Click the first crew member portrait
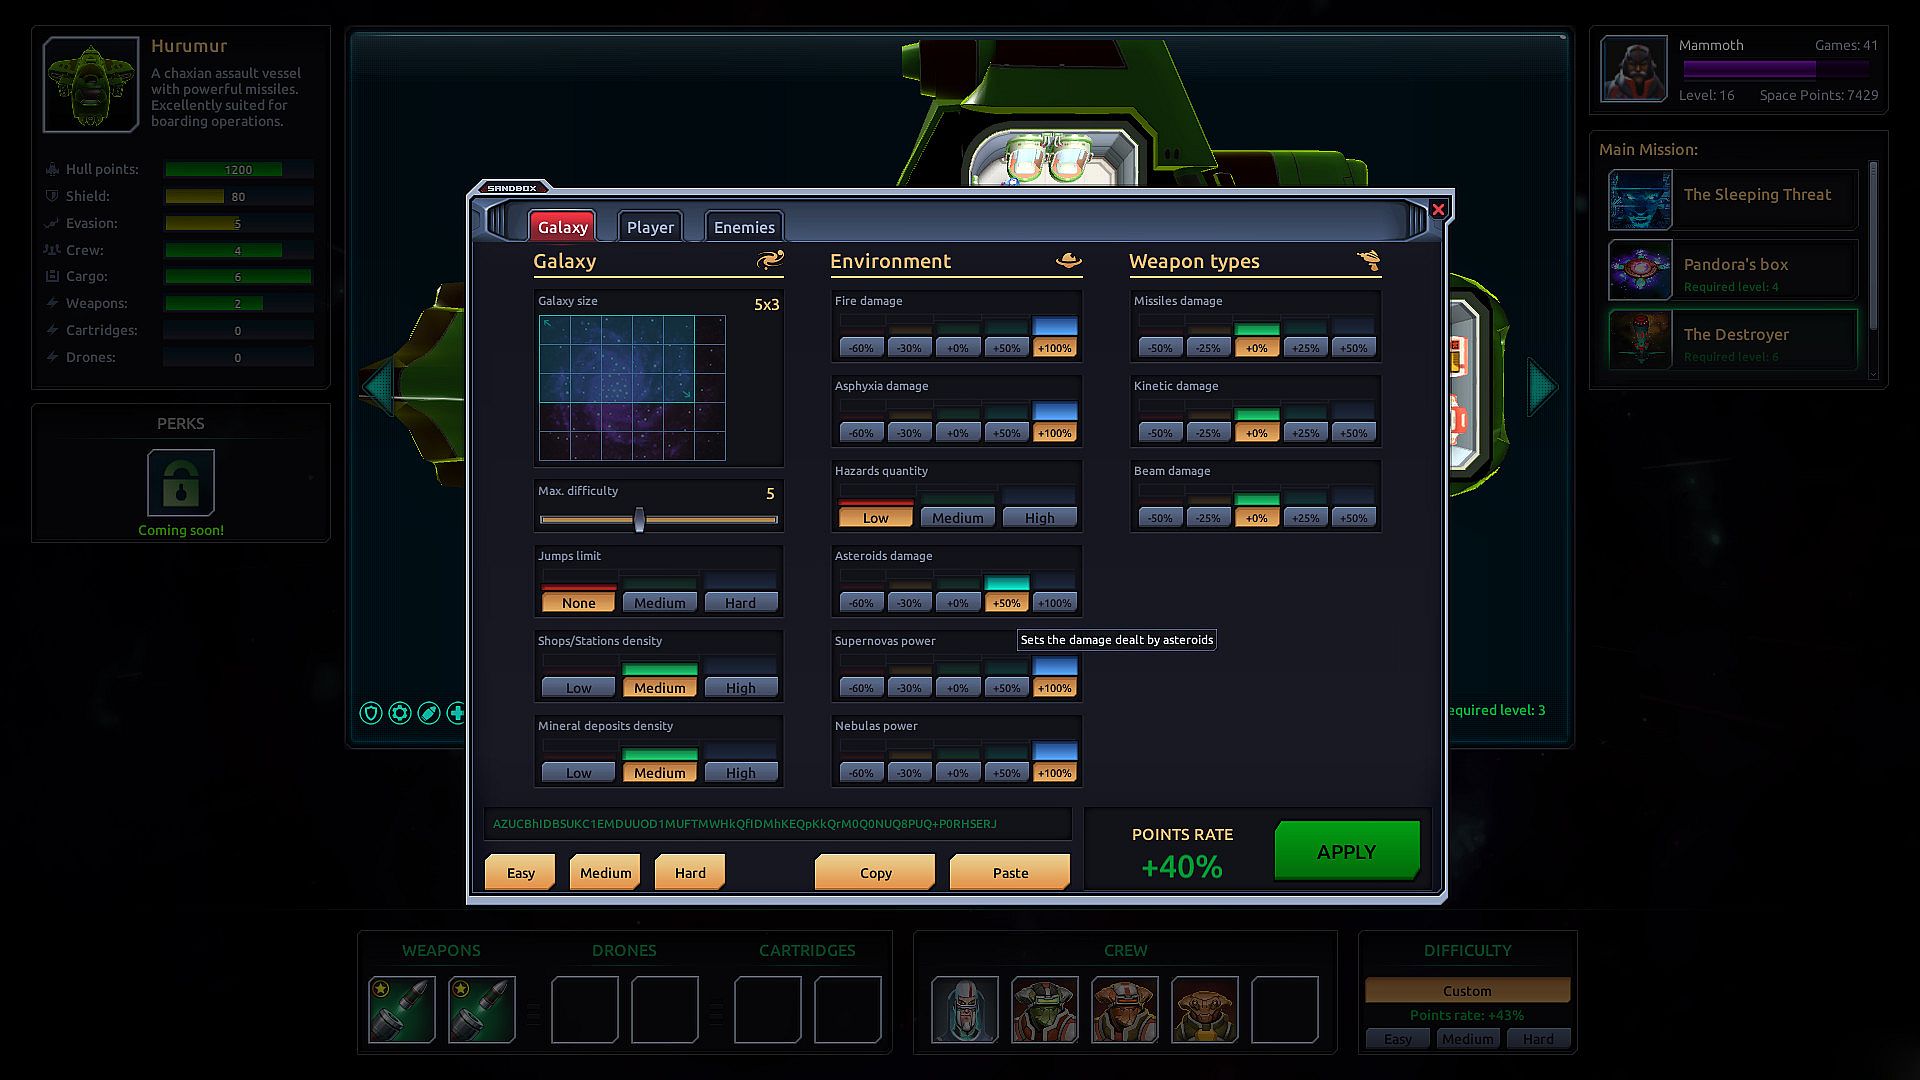 point(965,1009)
